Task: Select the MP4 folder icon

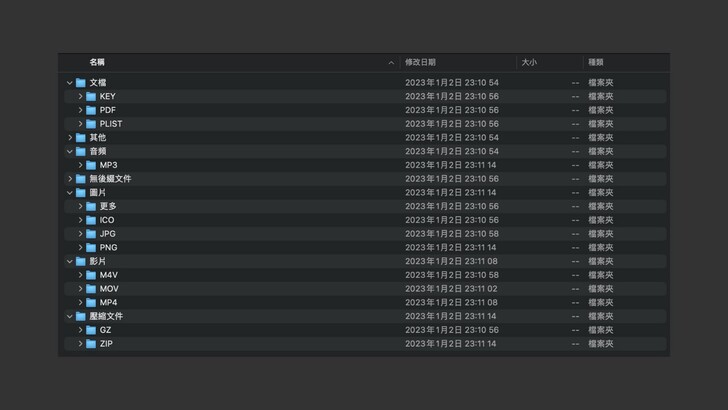Action: tap(91, 302)
